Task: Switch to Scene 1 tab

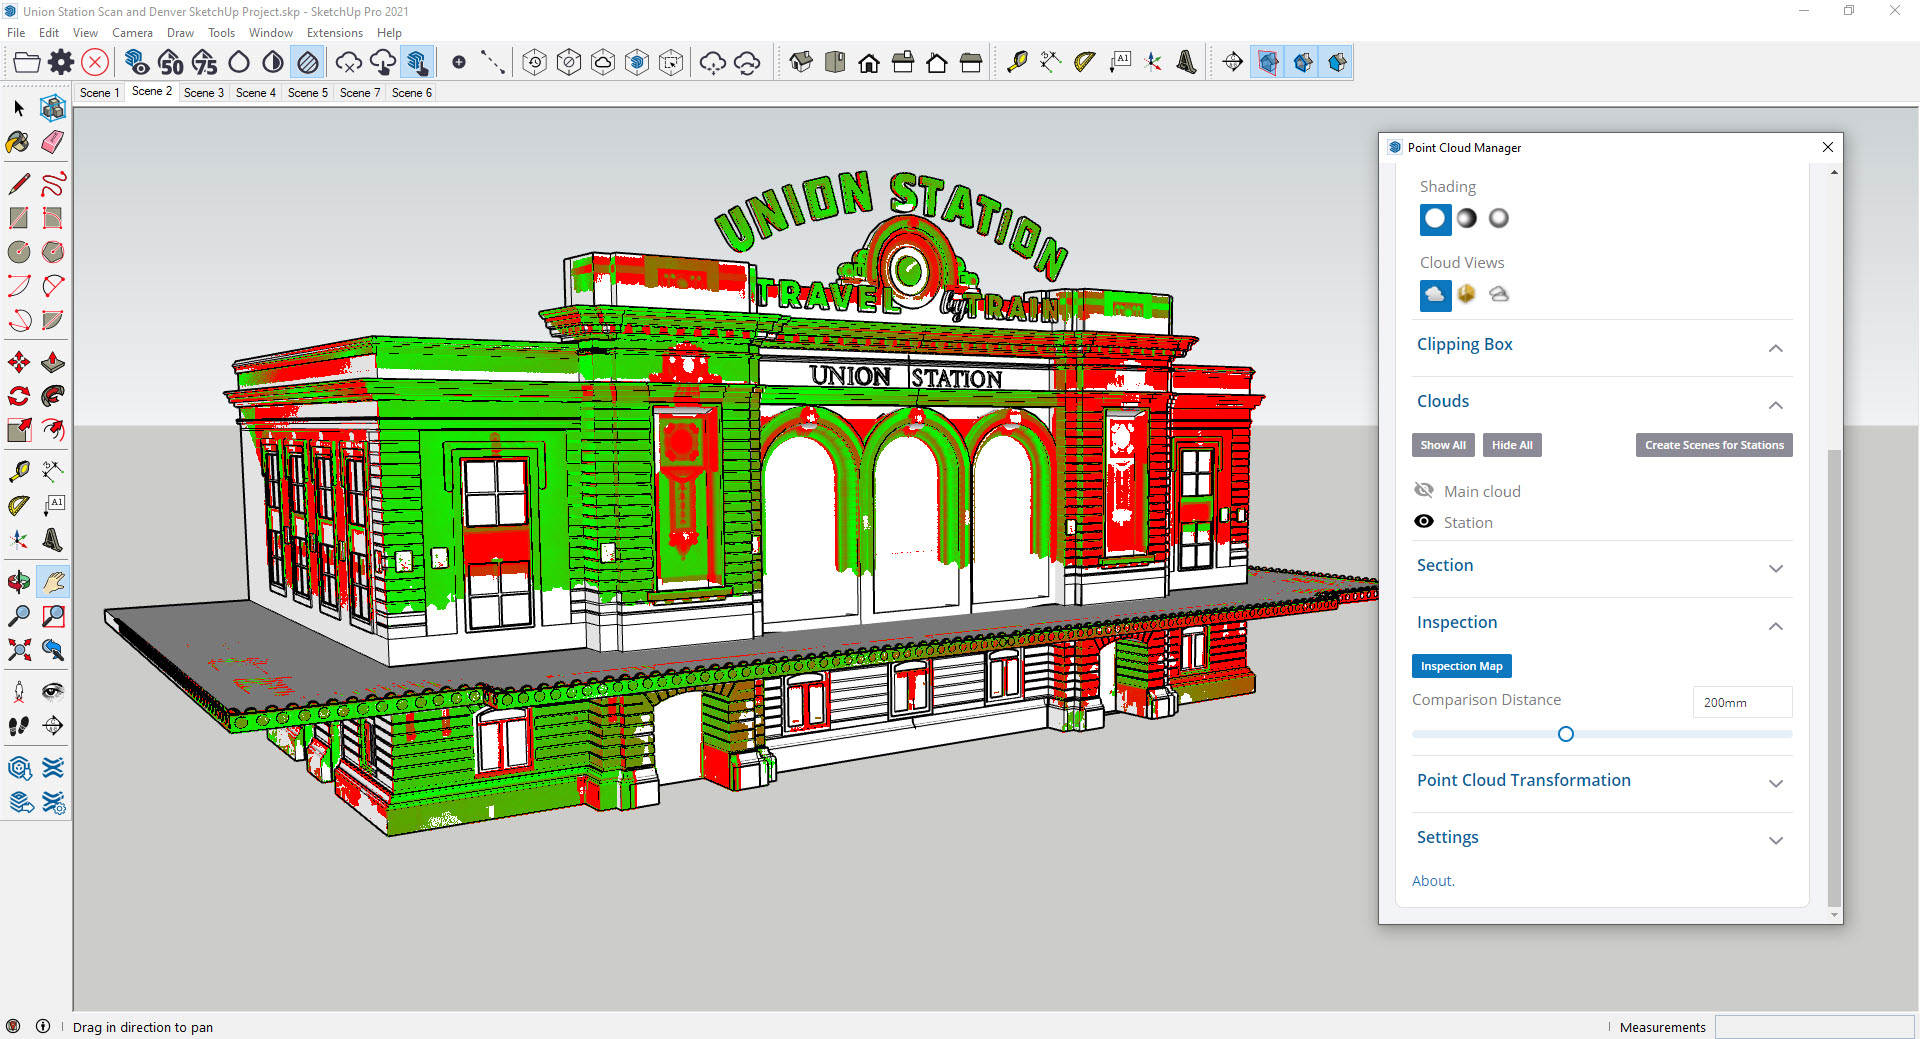Action: [x=99, y=93]
